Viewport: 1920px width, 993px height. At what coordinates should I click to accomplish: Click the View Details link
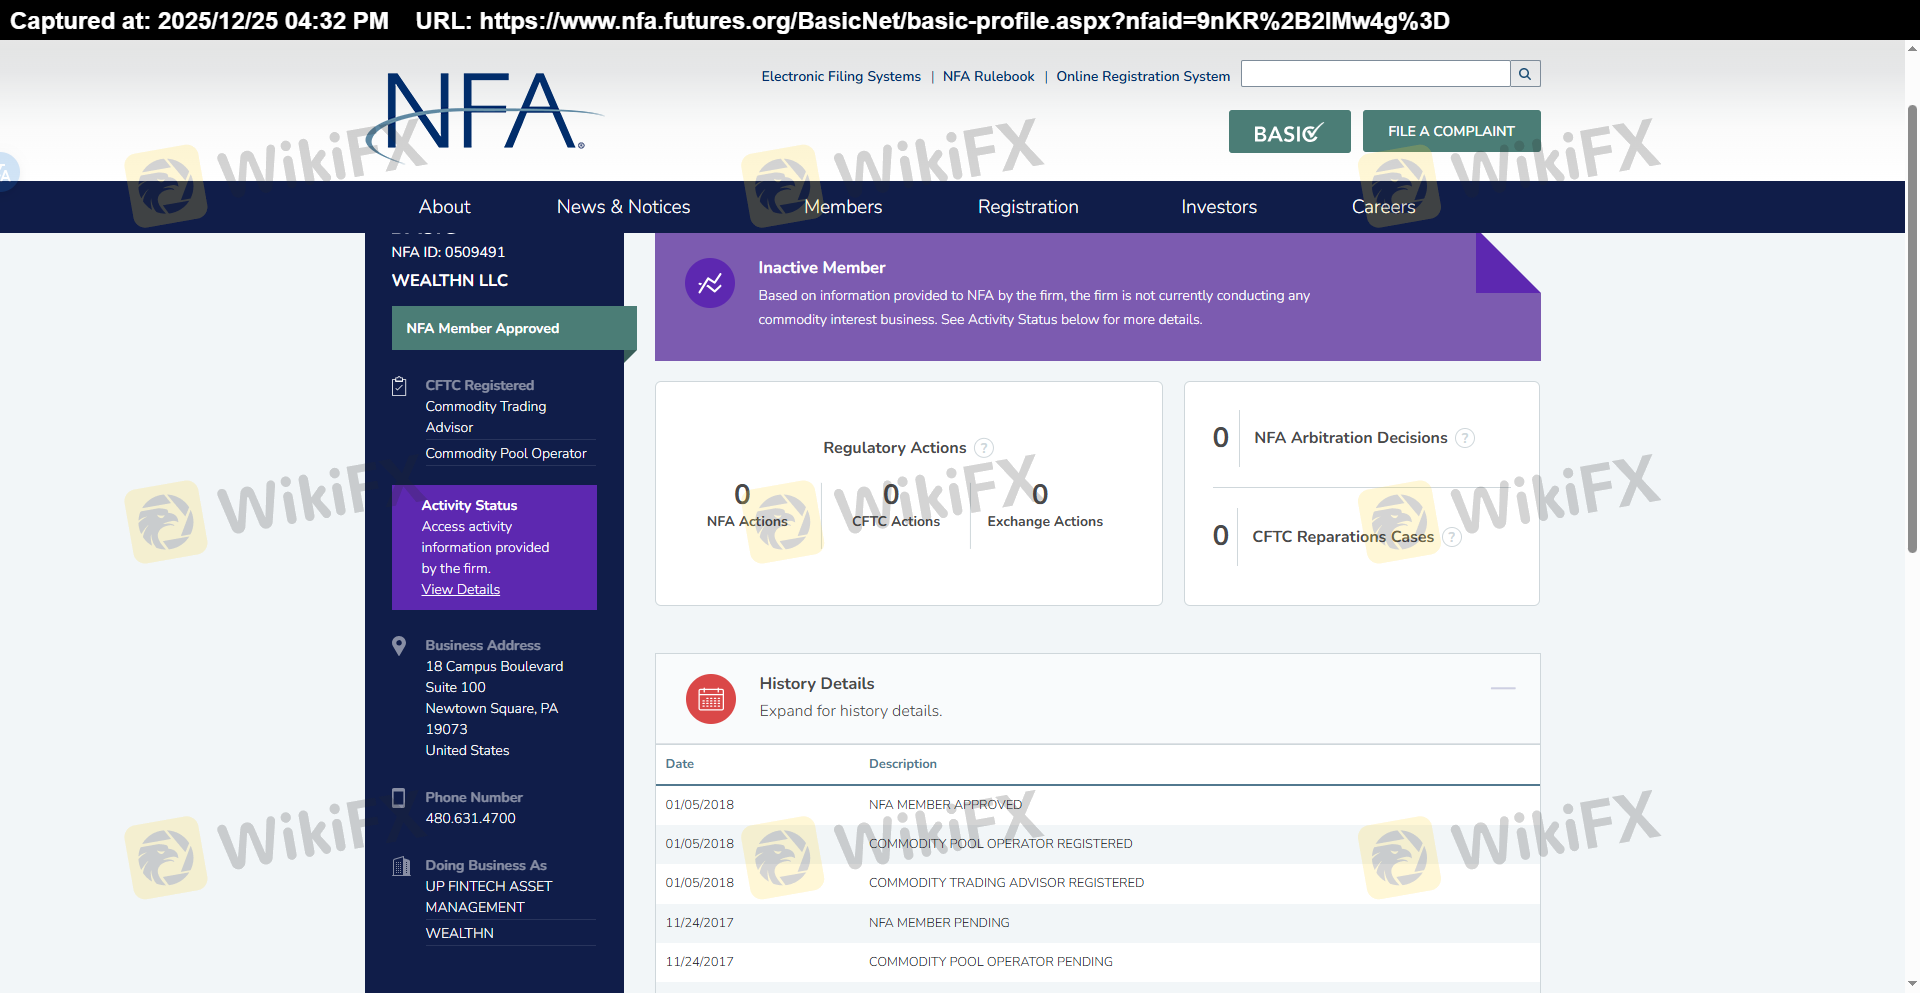point(460,590)
